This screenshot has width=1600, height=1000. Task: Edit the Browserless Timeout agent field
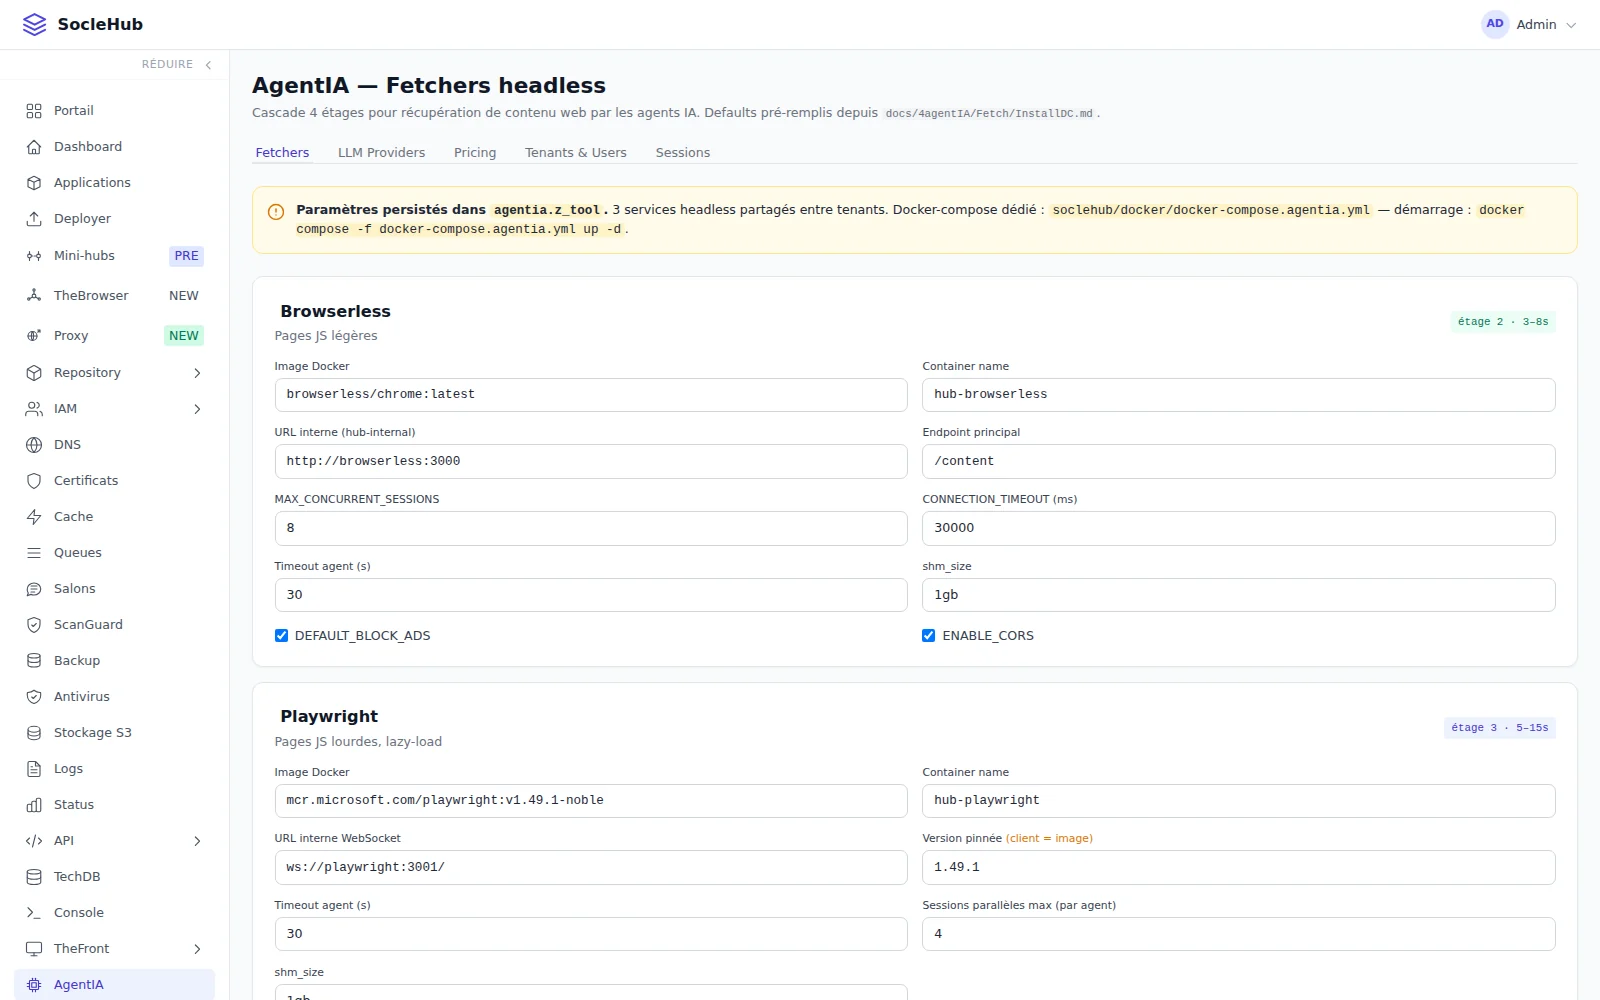591,595
